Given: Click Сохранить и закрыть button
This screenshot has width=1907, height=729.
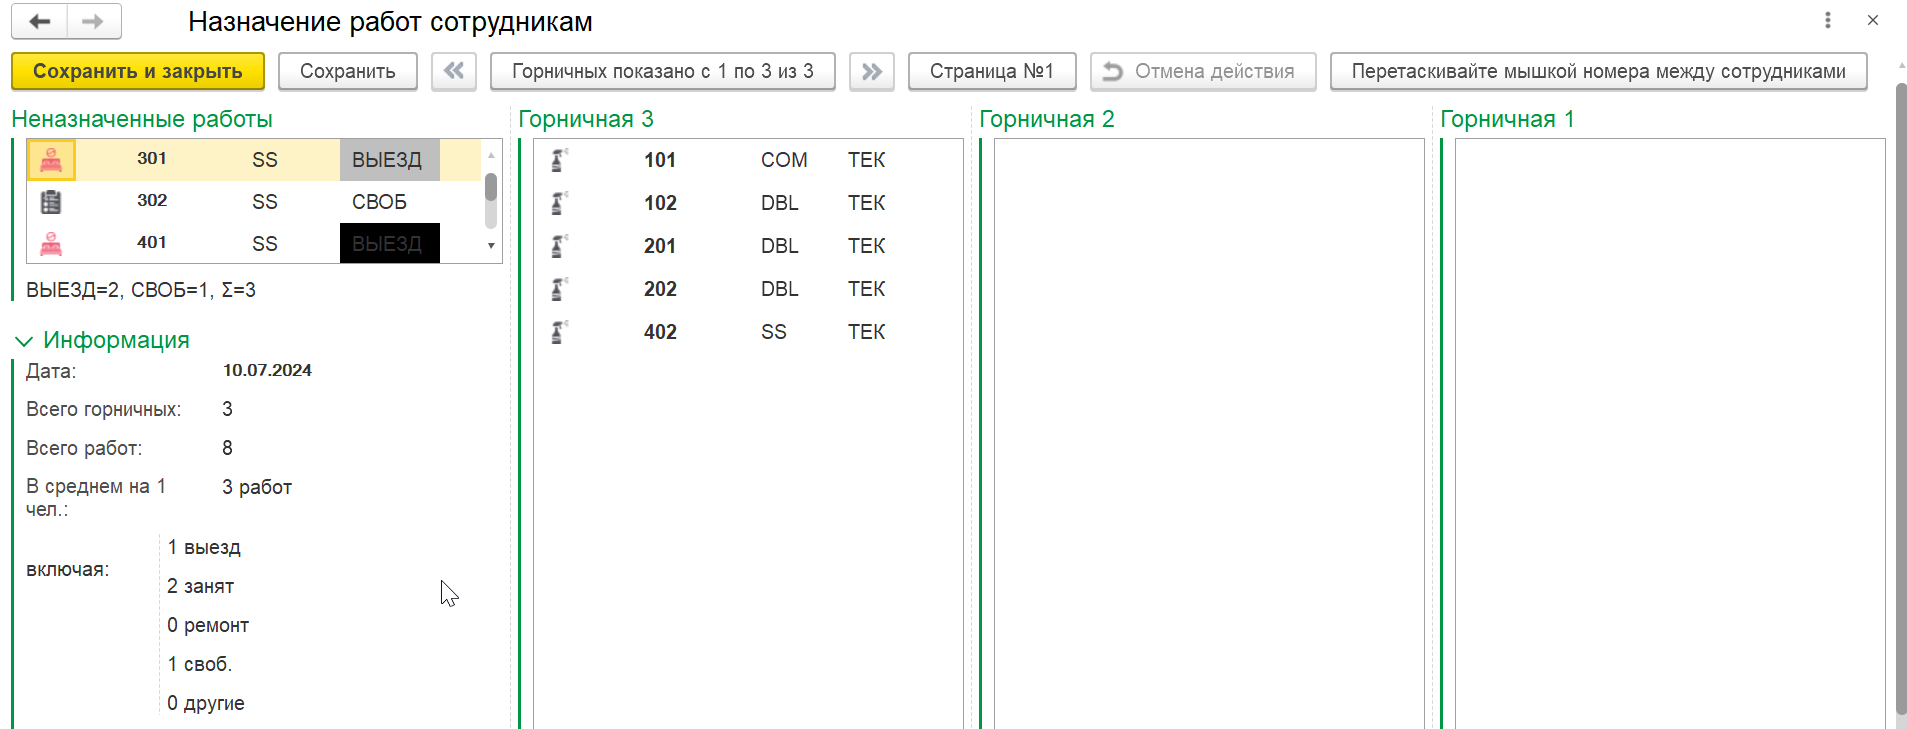Looking at the screenshot, I should coord(138,71).
